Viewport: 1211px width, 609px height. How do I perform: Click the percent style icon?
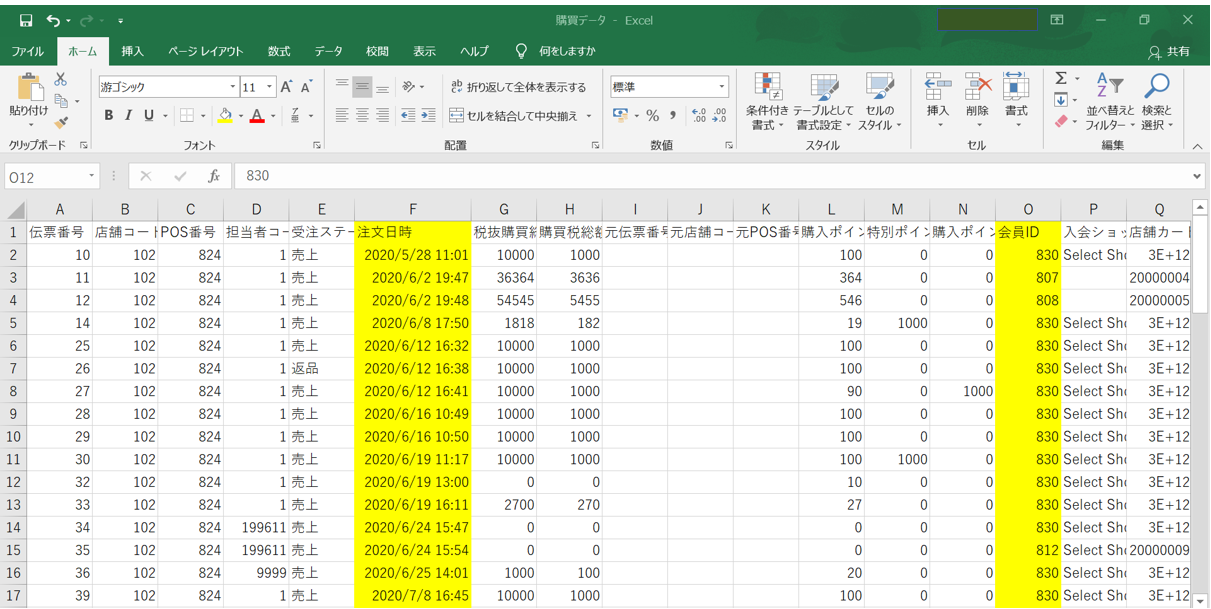coord(652,116)
